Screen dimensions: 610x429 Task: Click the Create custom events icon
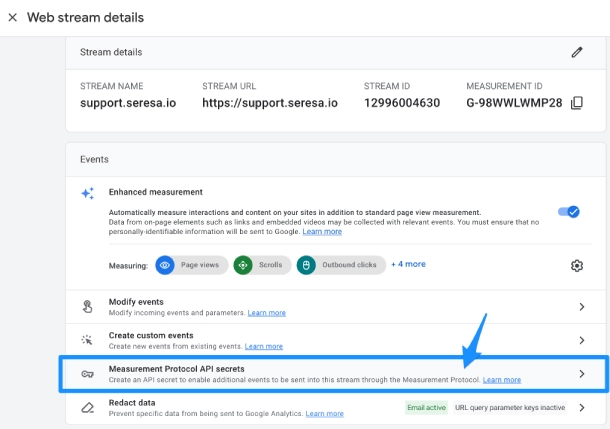point(87,340)
